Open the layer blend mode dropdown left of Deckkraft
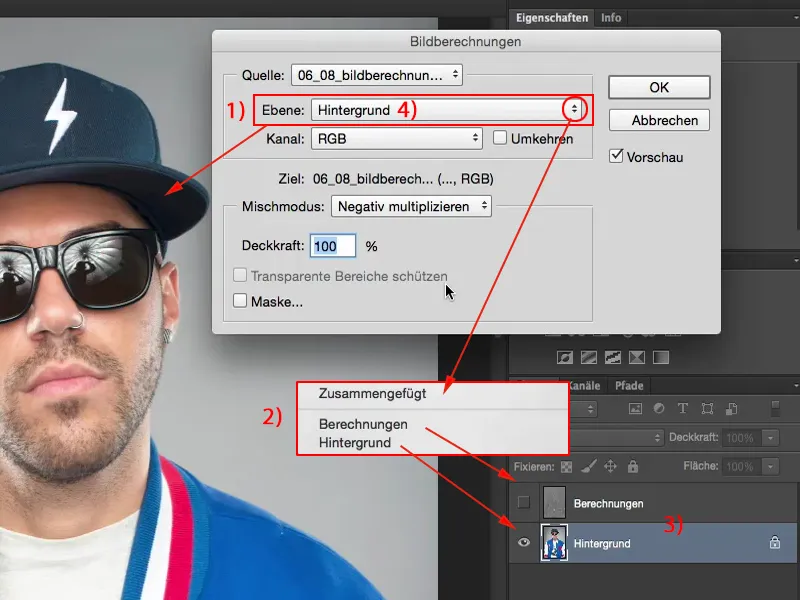Screen dimensions: 800x600 617,438
